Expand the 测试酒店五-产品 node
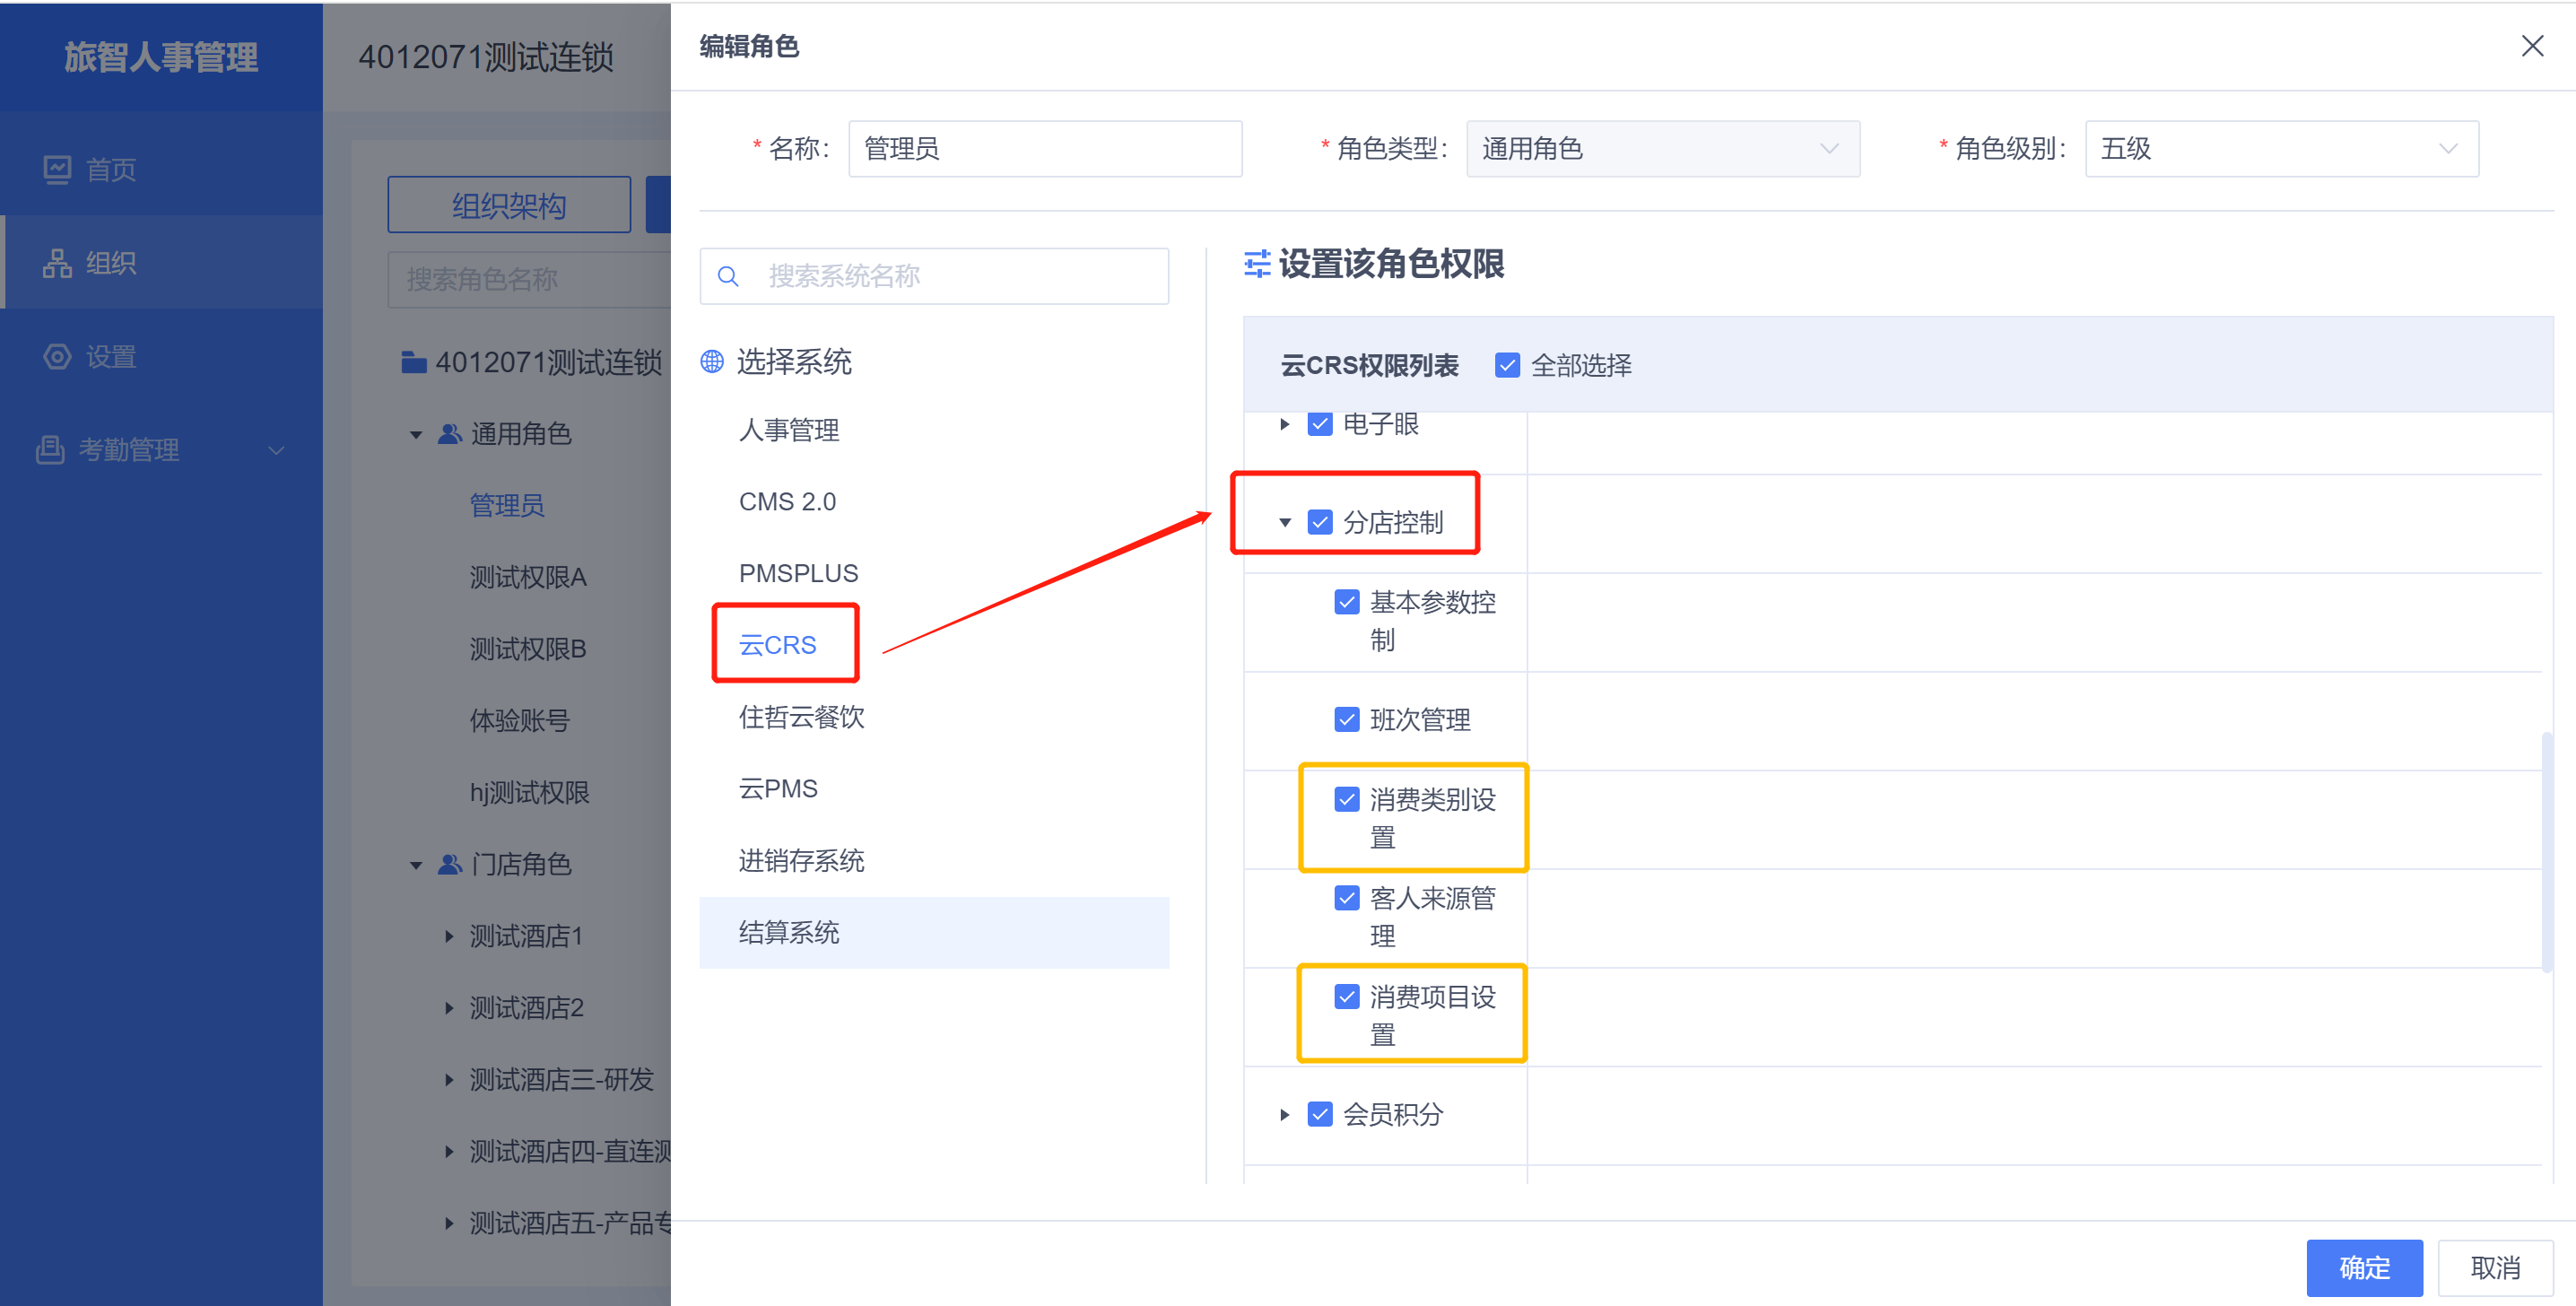 tap(449, 1223)
